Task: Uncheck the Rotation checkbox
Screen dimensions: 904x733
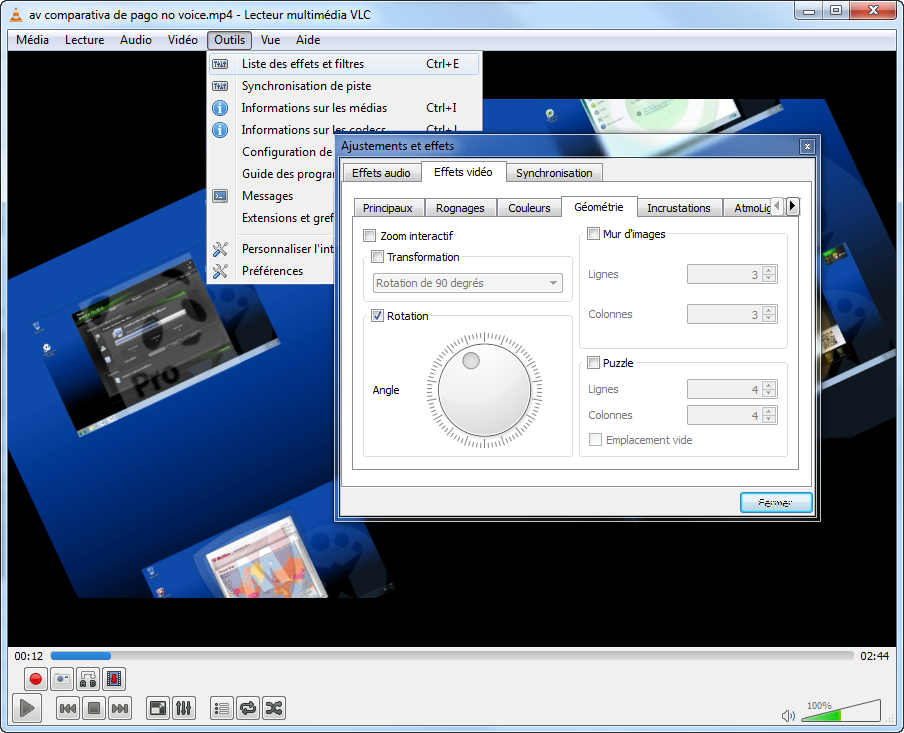Action: [377, 316]
